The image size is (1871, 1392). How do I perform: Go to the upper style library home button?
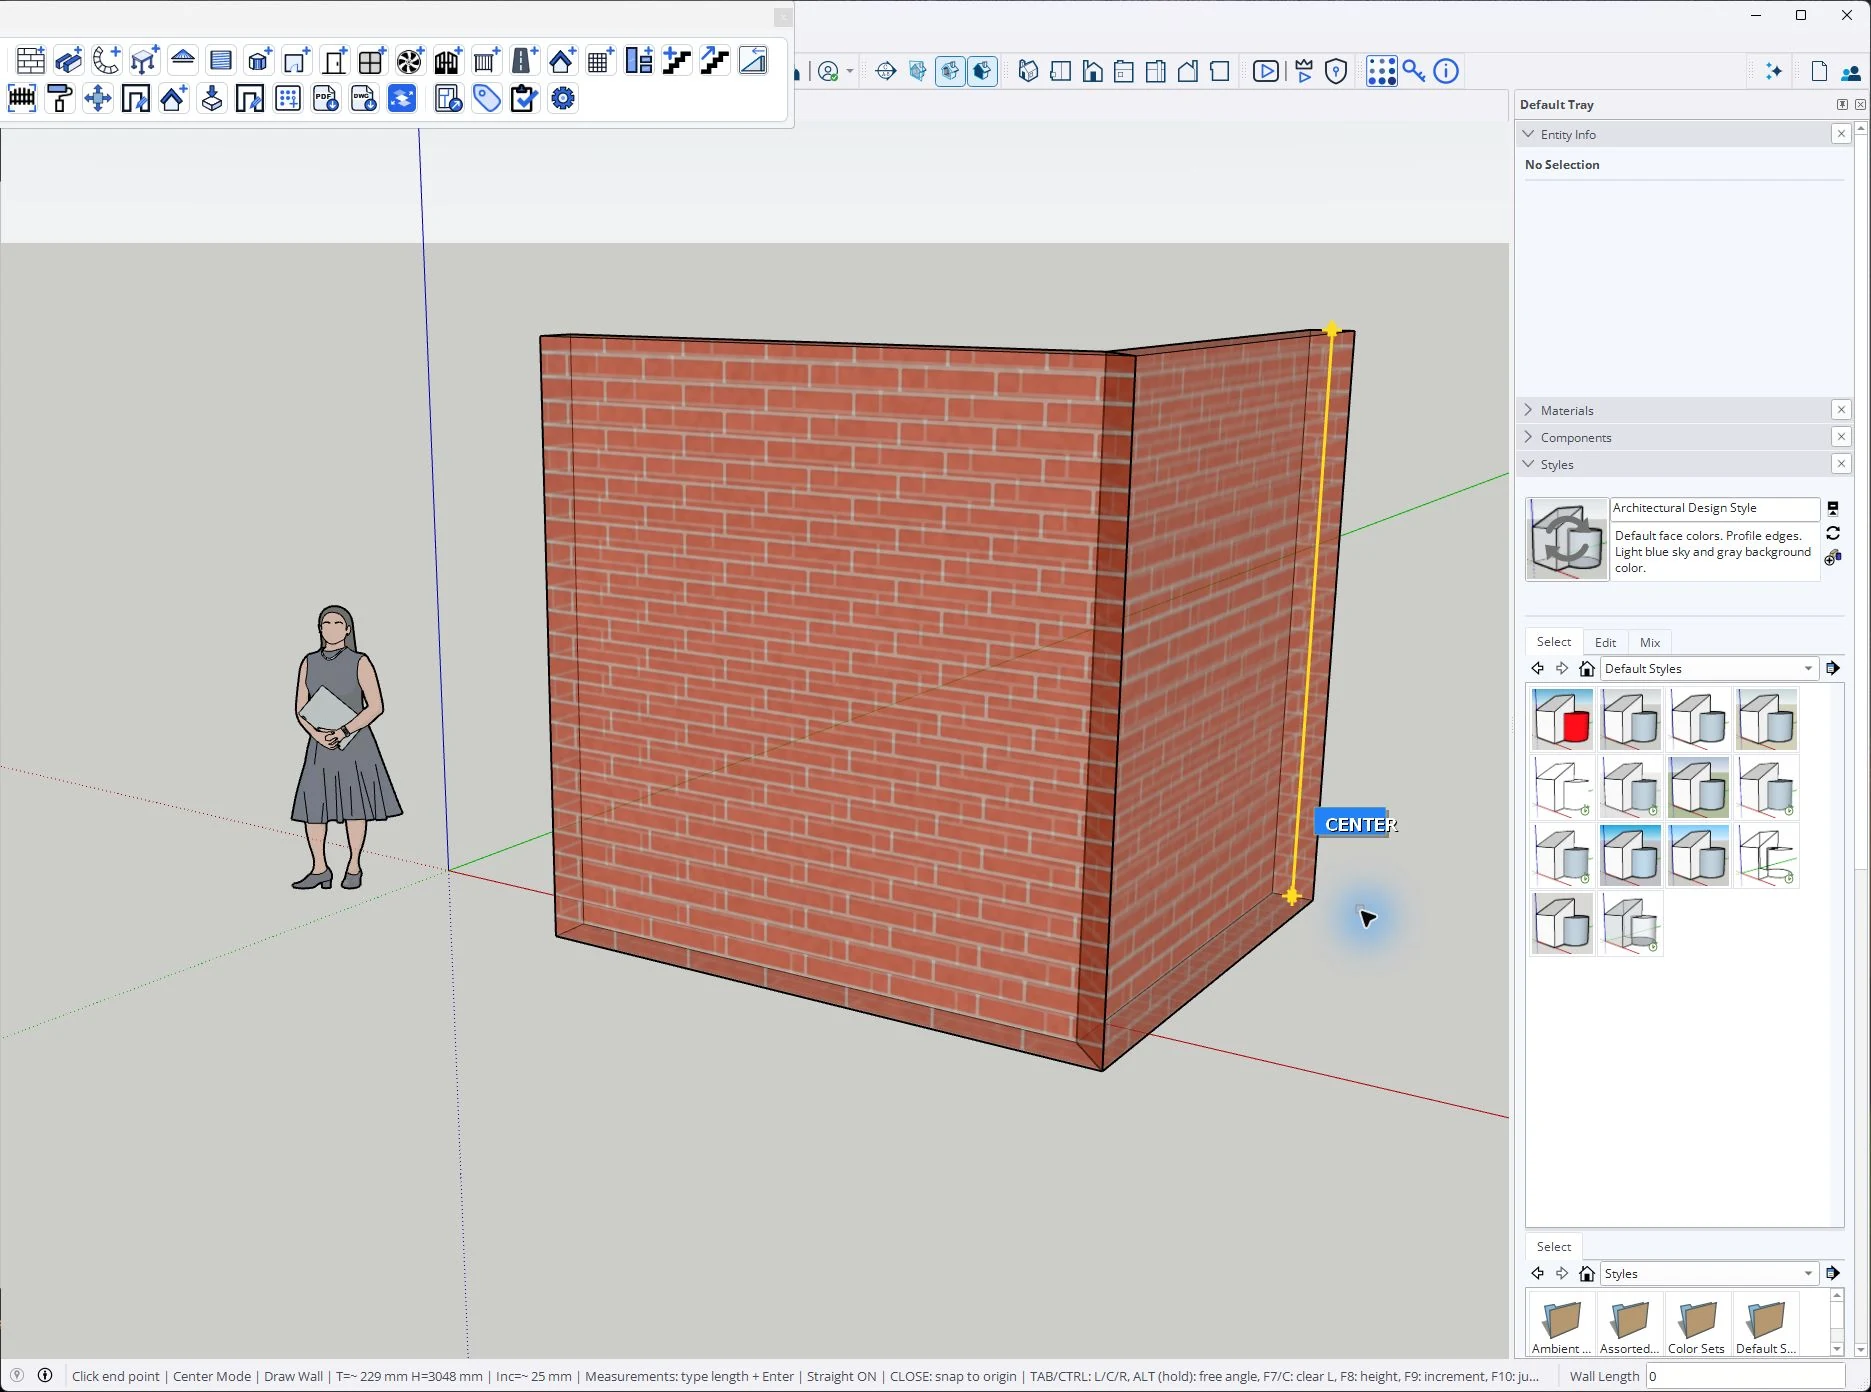click(x=1587, y=668)
